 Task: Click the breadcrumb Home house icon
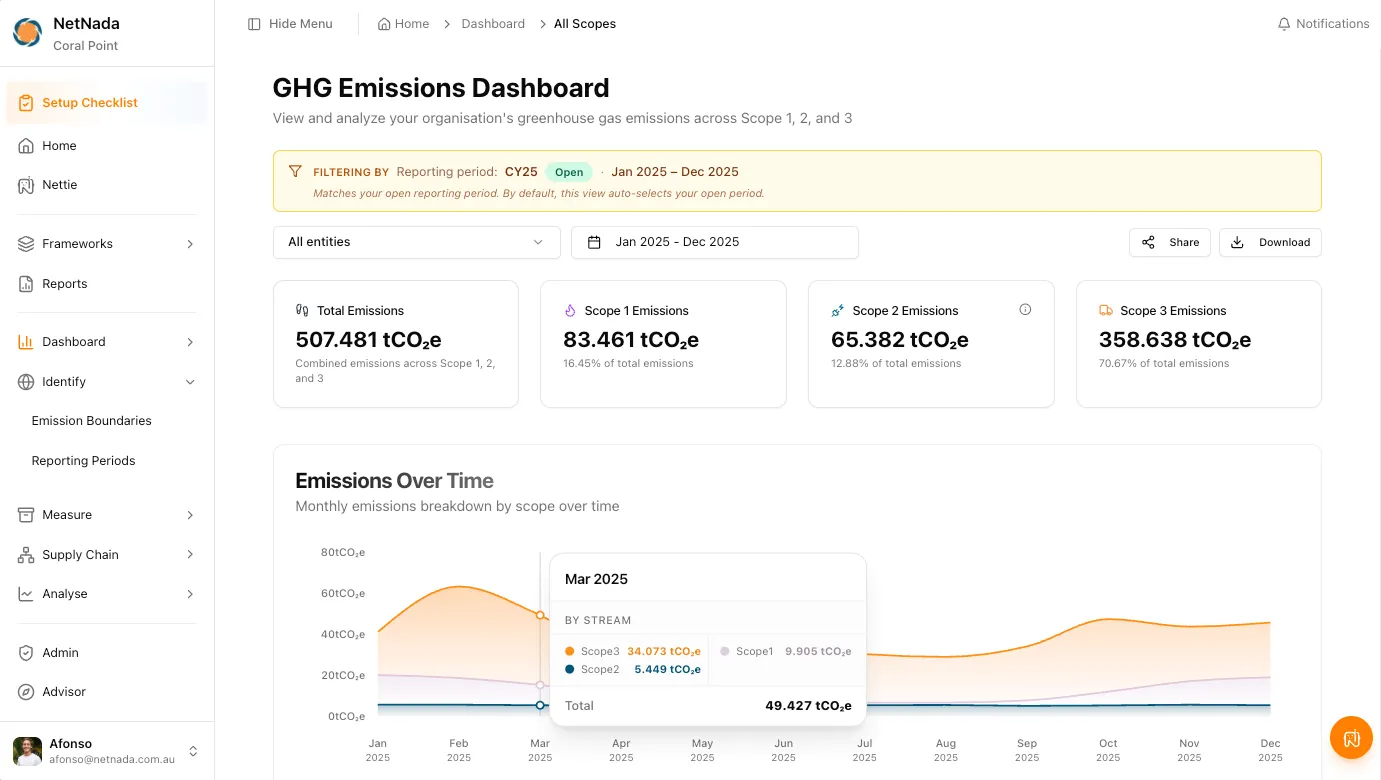coord(384,24)
